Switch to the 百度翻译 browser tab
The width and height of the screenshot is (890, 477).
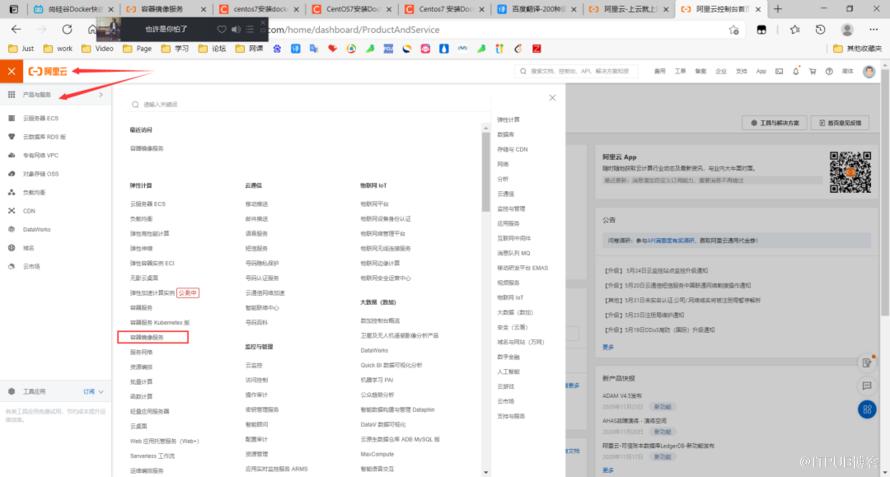(x=536, y=9)
